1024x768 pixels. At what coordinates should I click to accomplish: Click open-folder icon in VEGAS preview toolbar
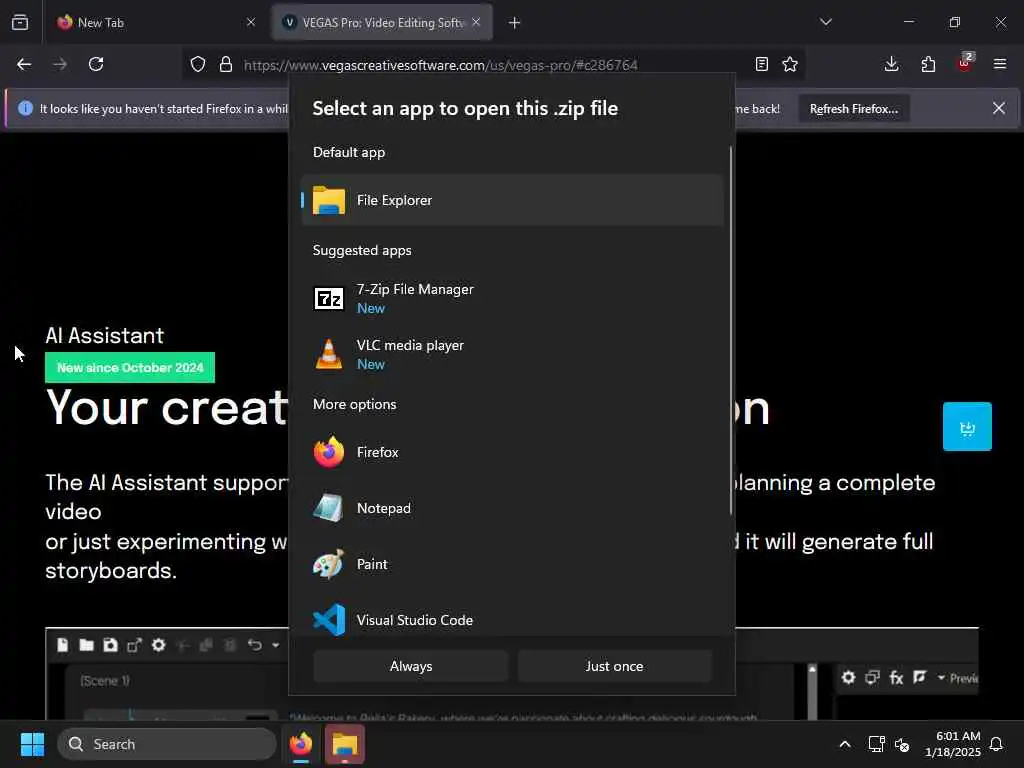tap(86, 645)
